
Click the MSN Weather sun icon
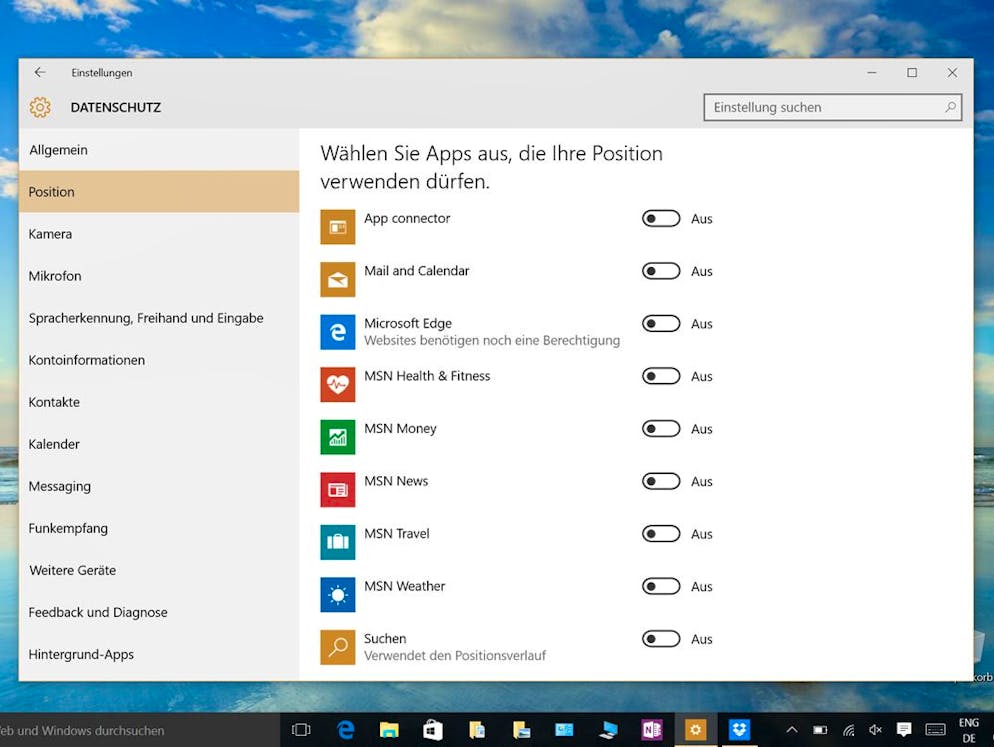coord(337,595)
